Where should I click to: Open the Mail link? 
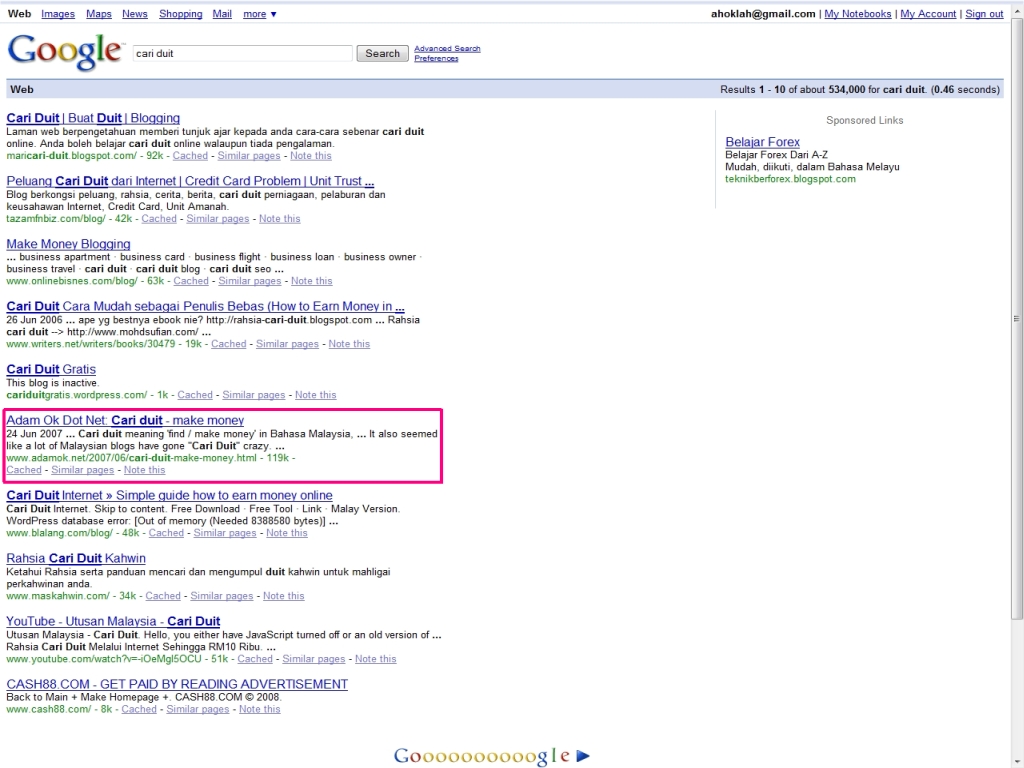[222, 14]
